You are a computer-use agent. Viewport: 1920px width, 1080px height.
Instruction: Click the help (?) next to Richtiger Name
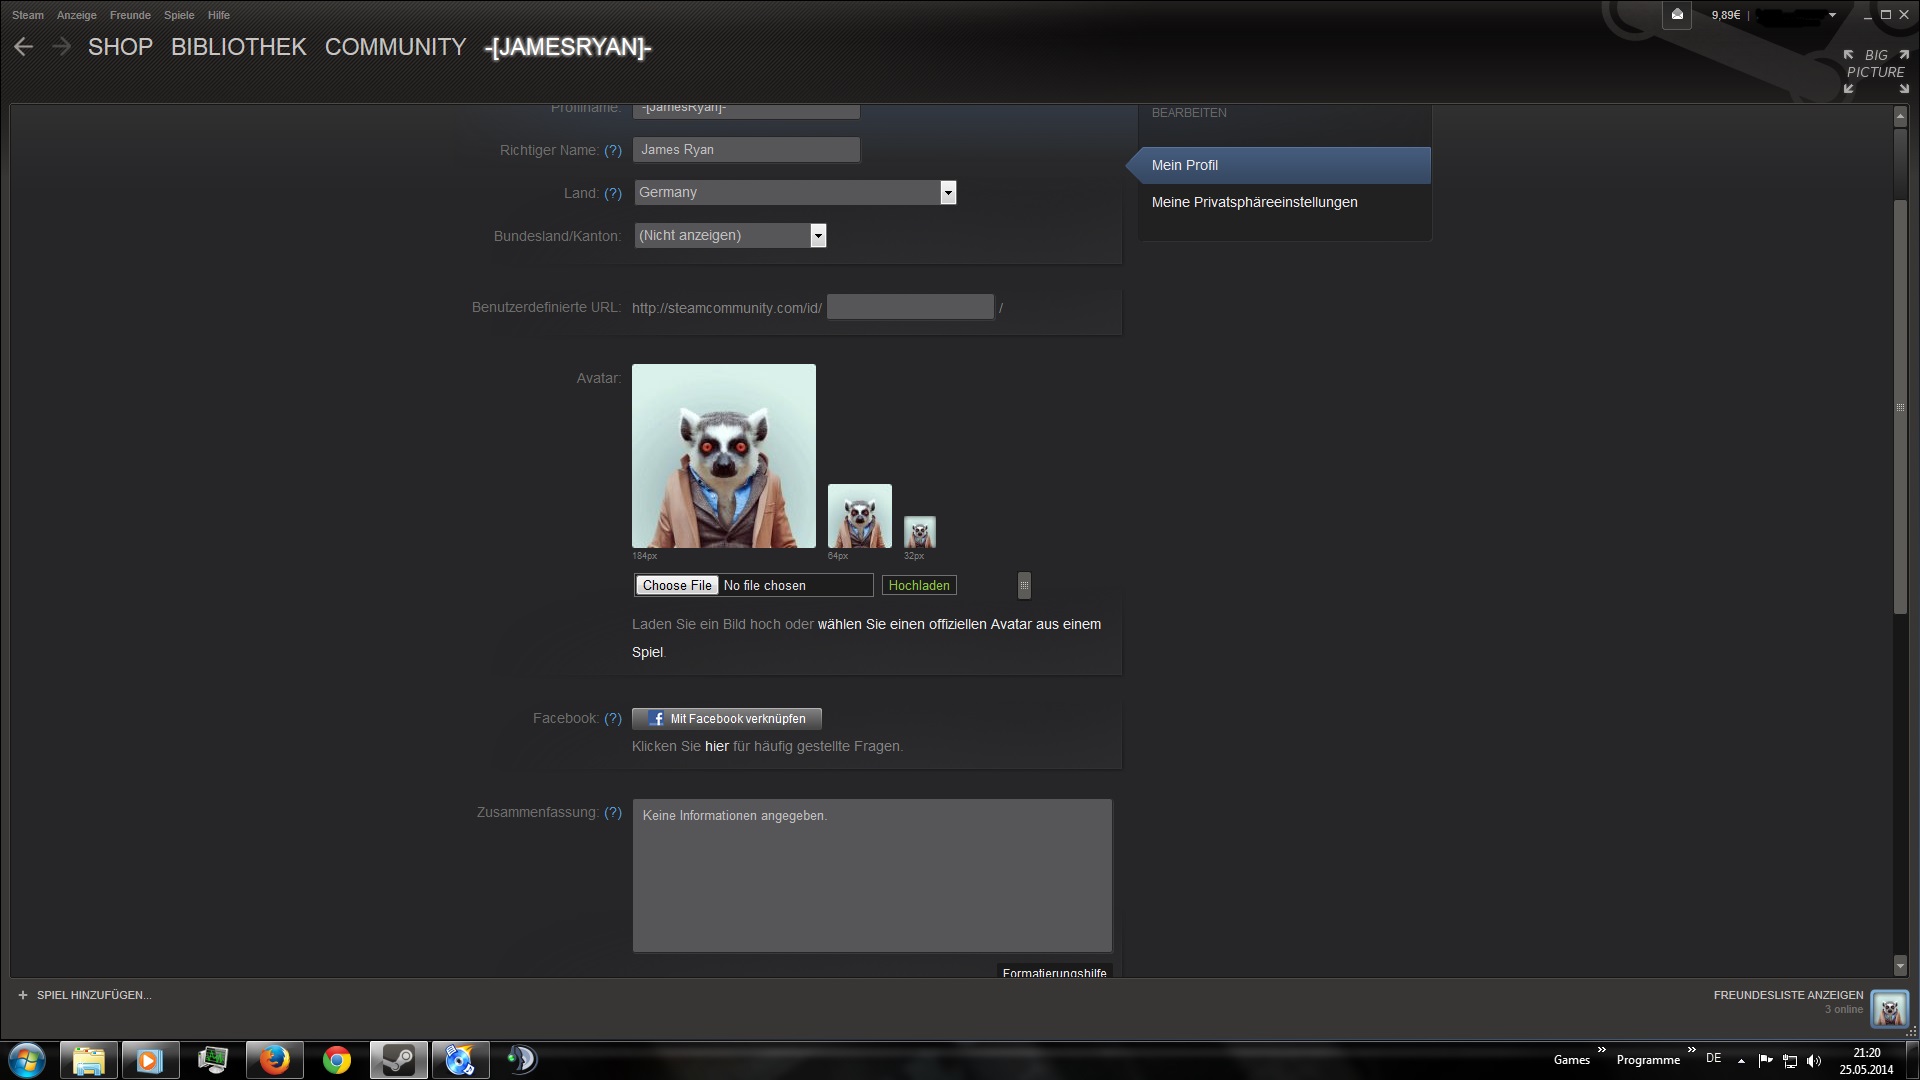[613, 150]
